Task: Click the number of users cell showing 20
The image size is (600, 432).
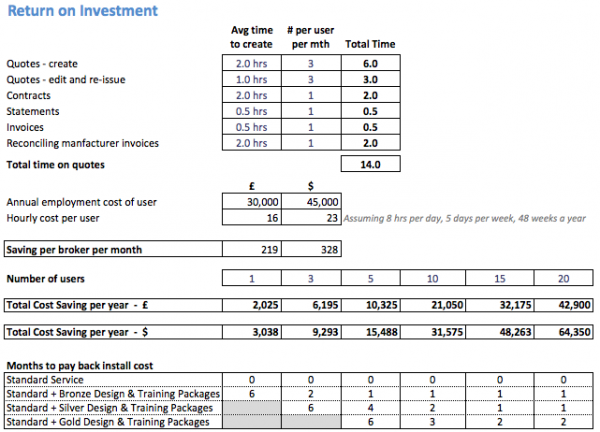Action: point(563,277)
